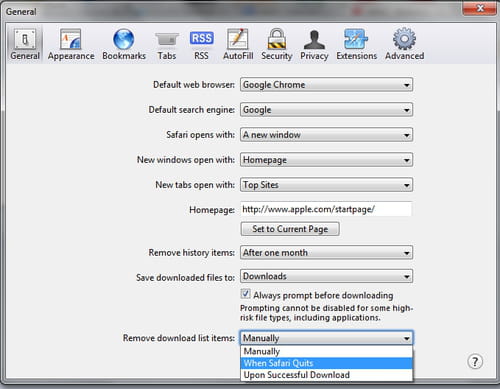The width and height of the screenshot is (500, 389).
Task: Toggle Always prompt before downloading checkbox
Action: click(245, 294)
